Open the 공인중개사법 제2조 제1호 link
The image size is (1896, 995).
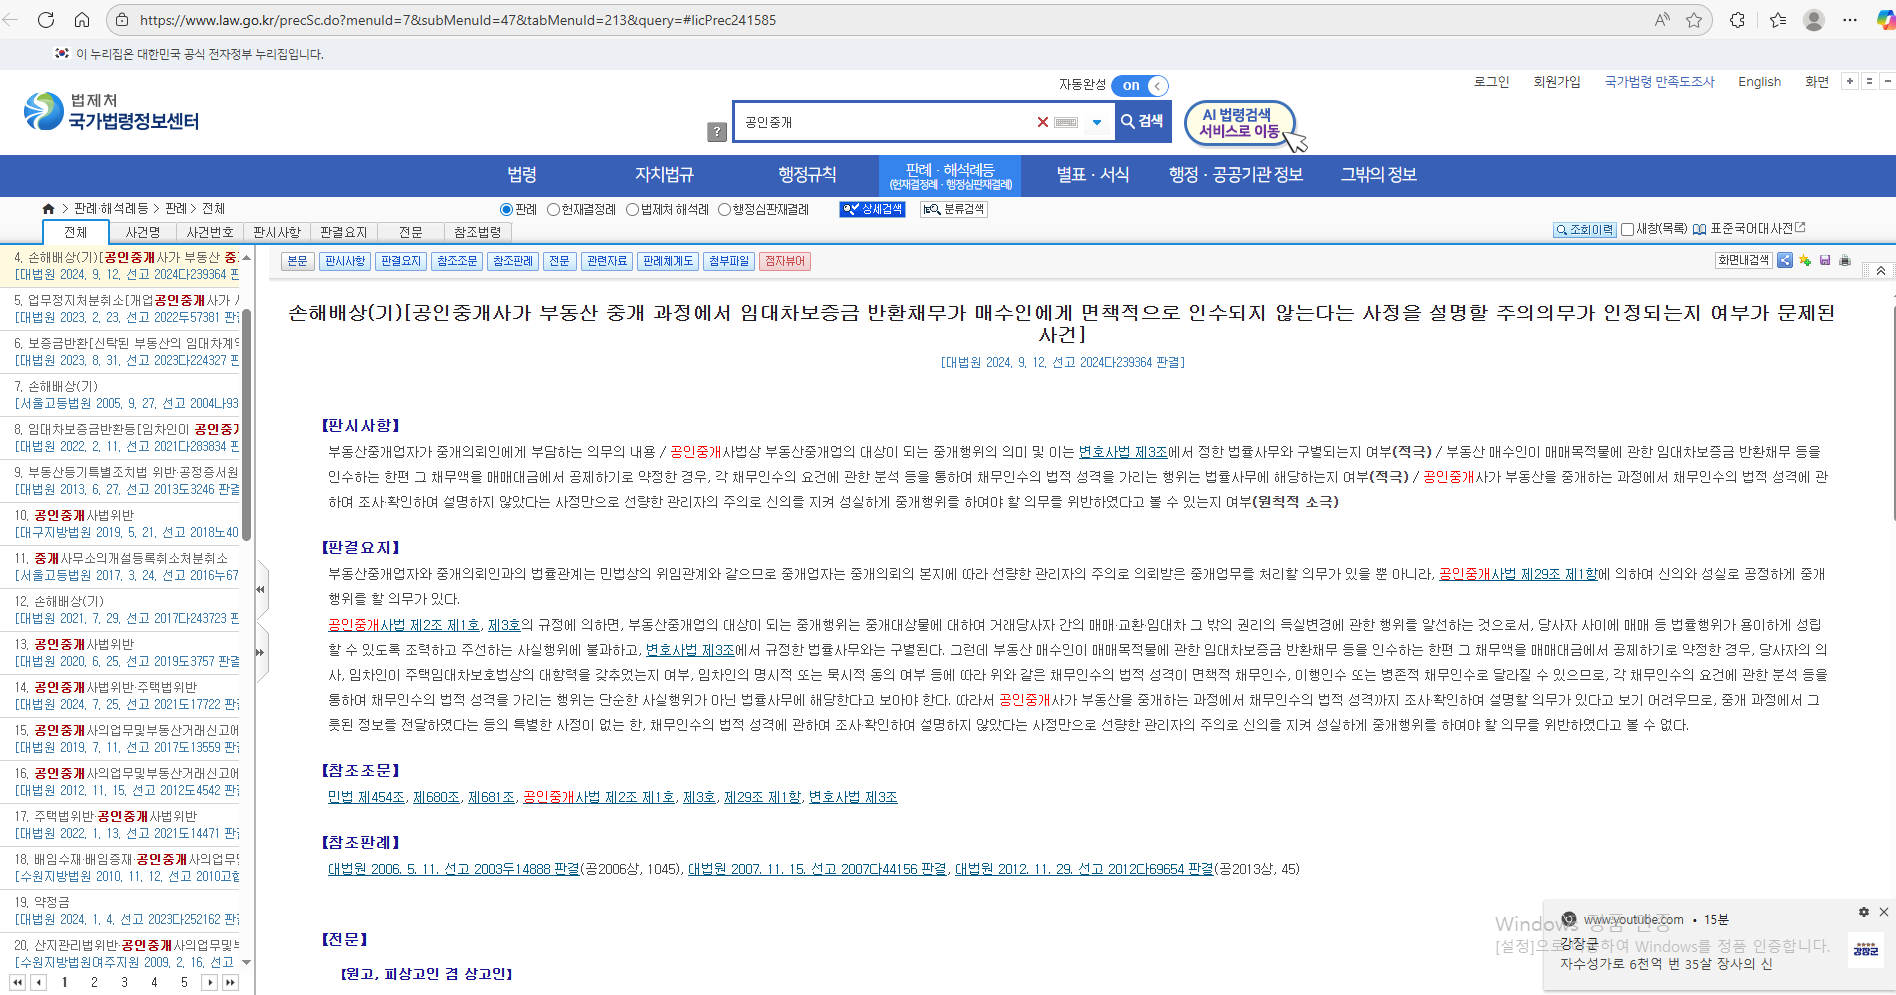tap(598, 797)
